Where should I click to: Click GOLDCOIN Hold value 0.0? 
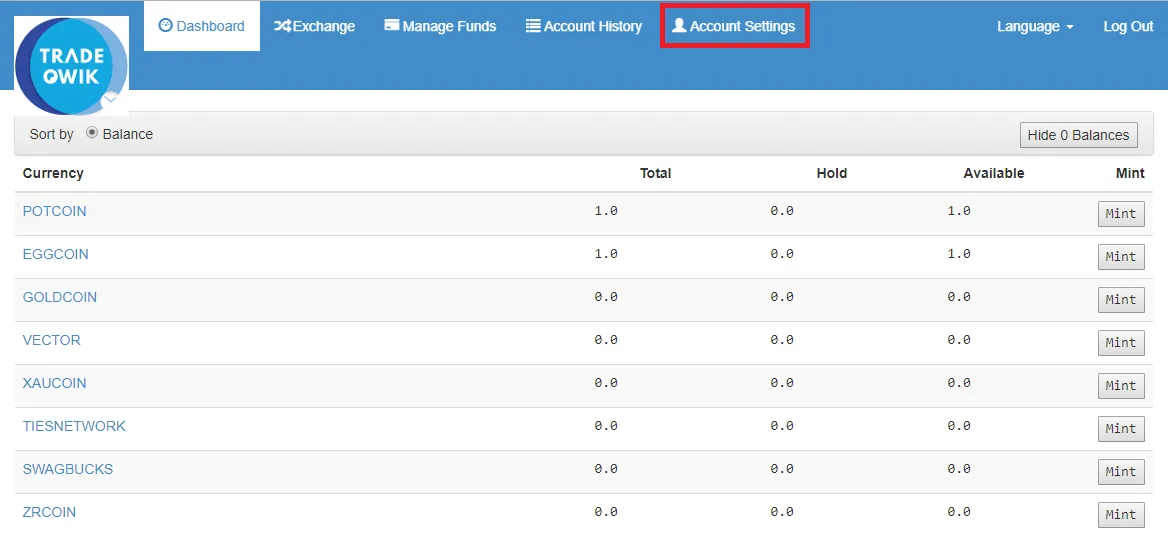(x=782, y=297)
